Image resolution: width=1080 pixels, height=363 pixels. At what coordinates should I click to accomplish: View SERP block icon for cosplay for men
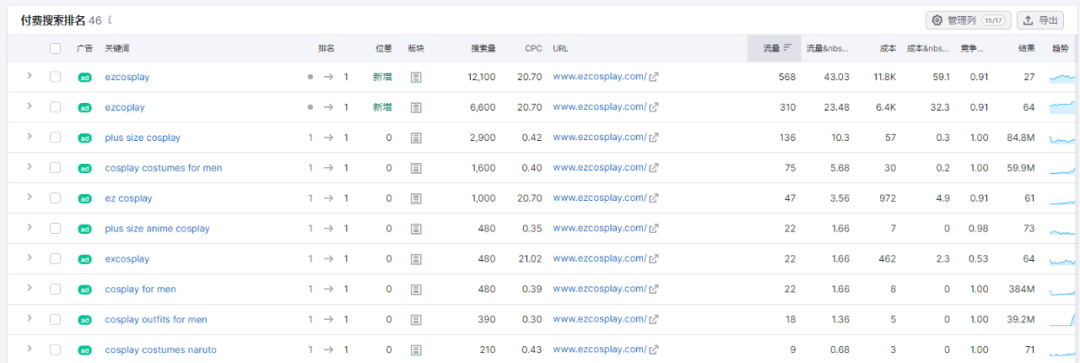point(416,289)
